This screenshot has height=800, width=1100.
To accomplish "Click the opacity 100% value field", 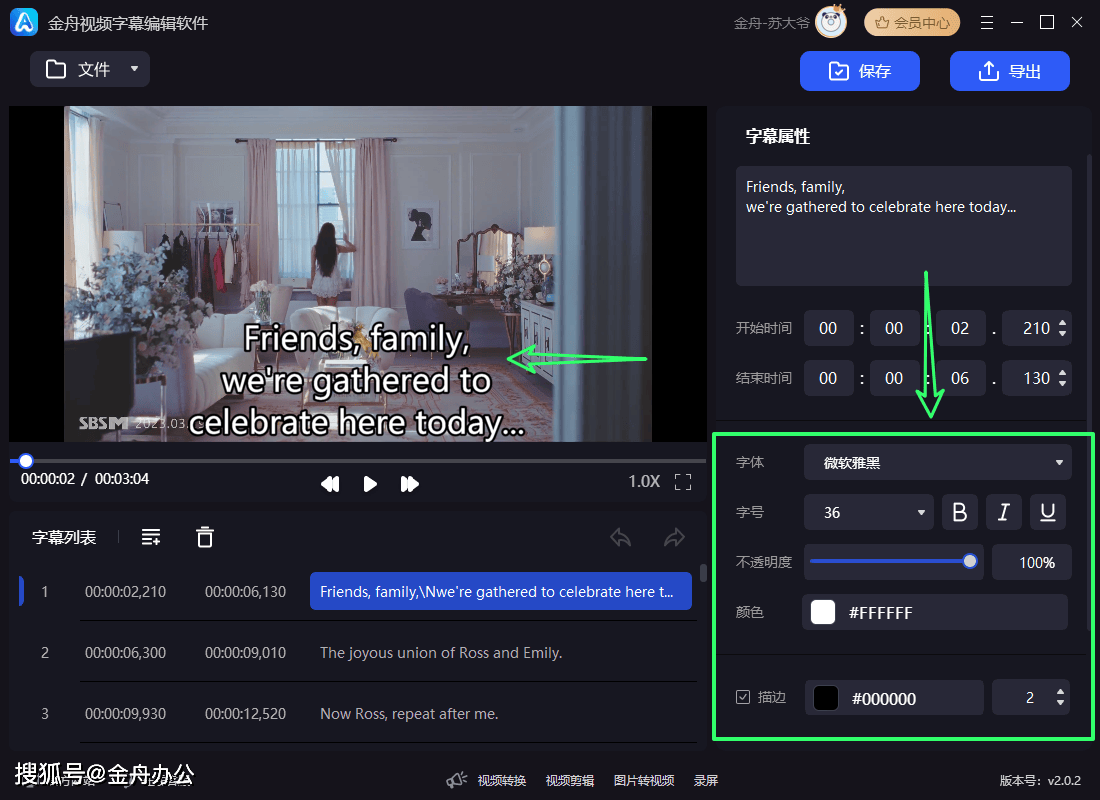I will [1033, 562].
